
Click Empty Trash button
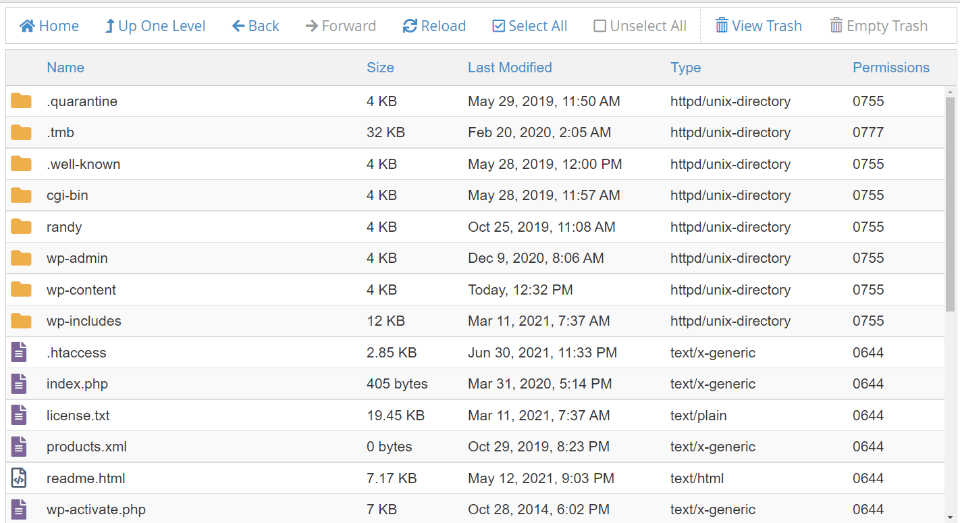(x=879, y=26)
